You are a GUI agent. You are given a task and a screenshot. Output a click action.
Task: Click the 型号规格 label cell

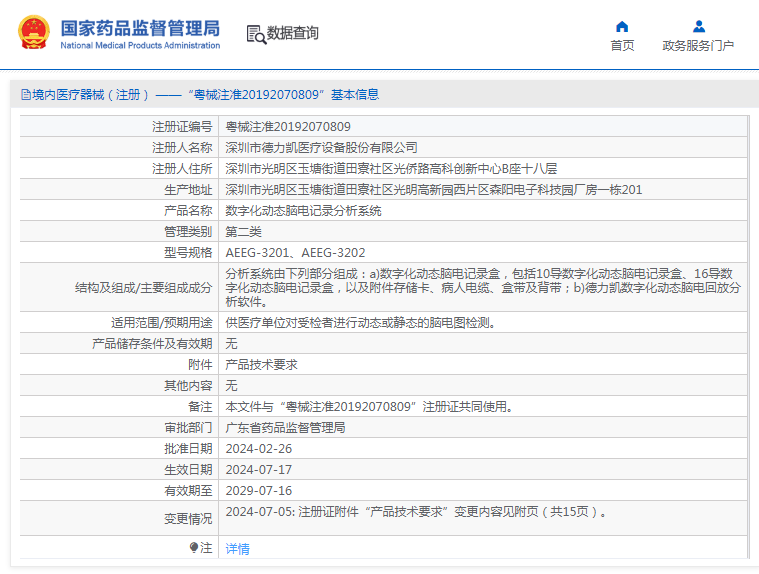coord(119,253)
